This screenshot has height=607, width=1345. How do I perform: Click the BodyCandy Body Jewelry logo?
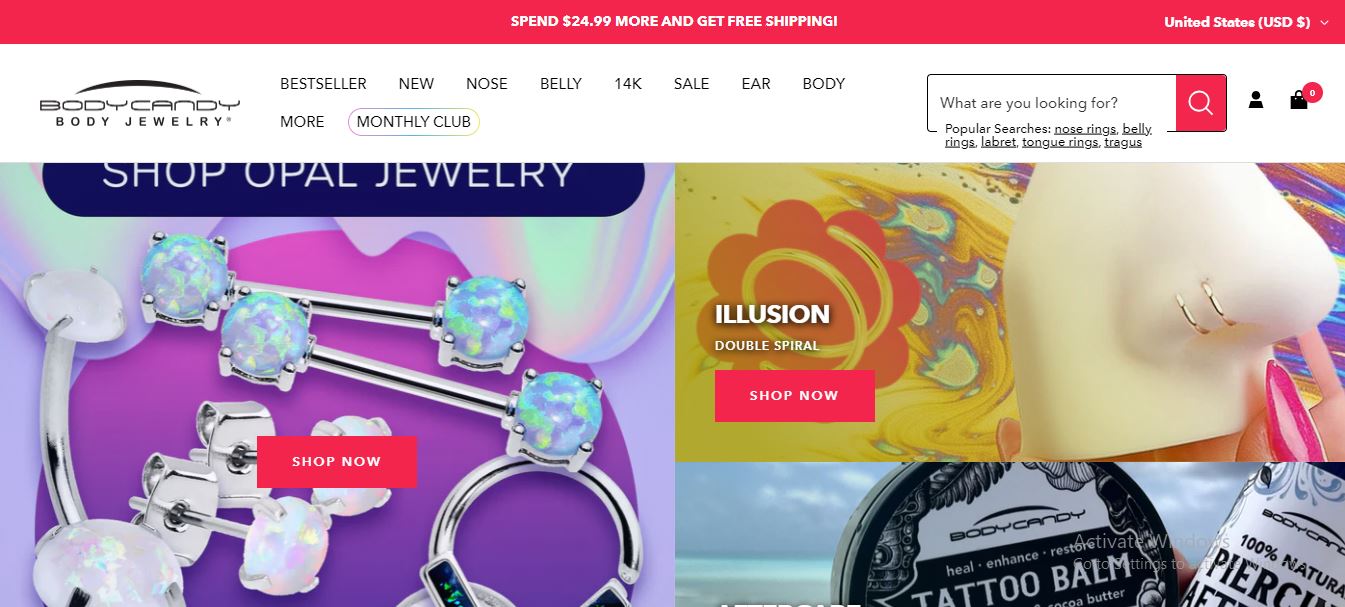[140, 103]
